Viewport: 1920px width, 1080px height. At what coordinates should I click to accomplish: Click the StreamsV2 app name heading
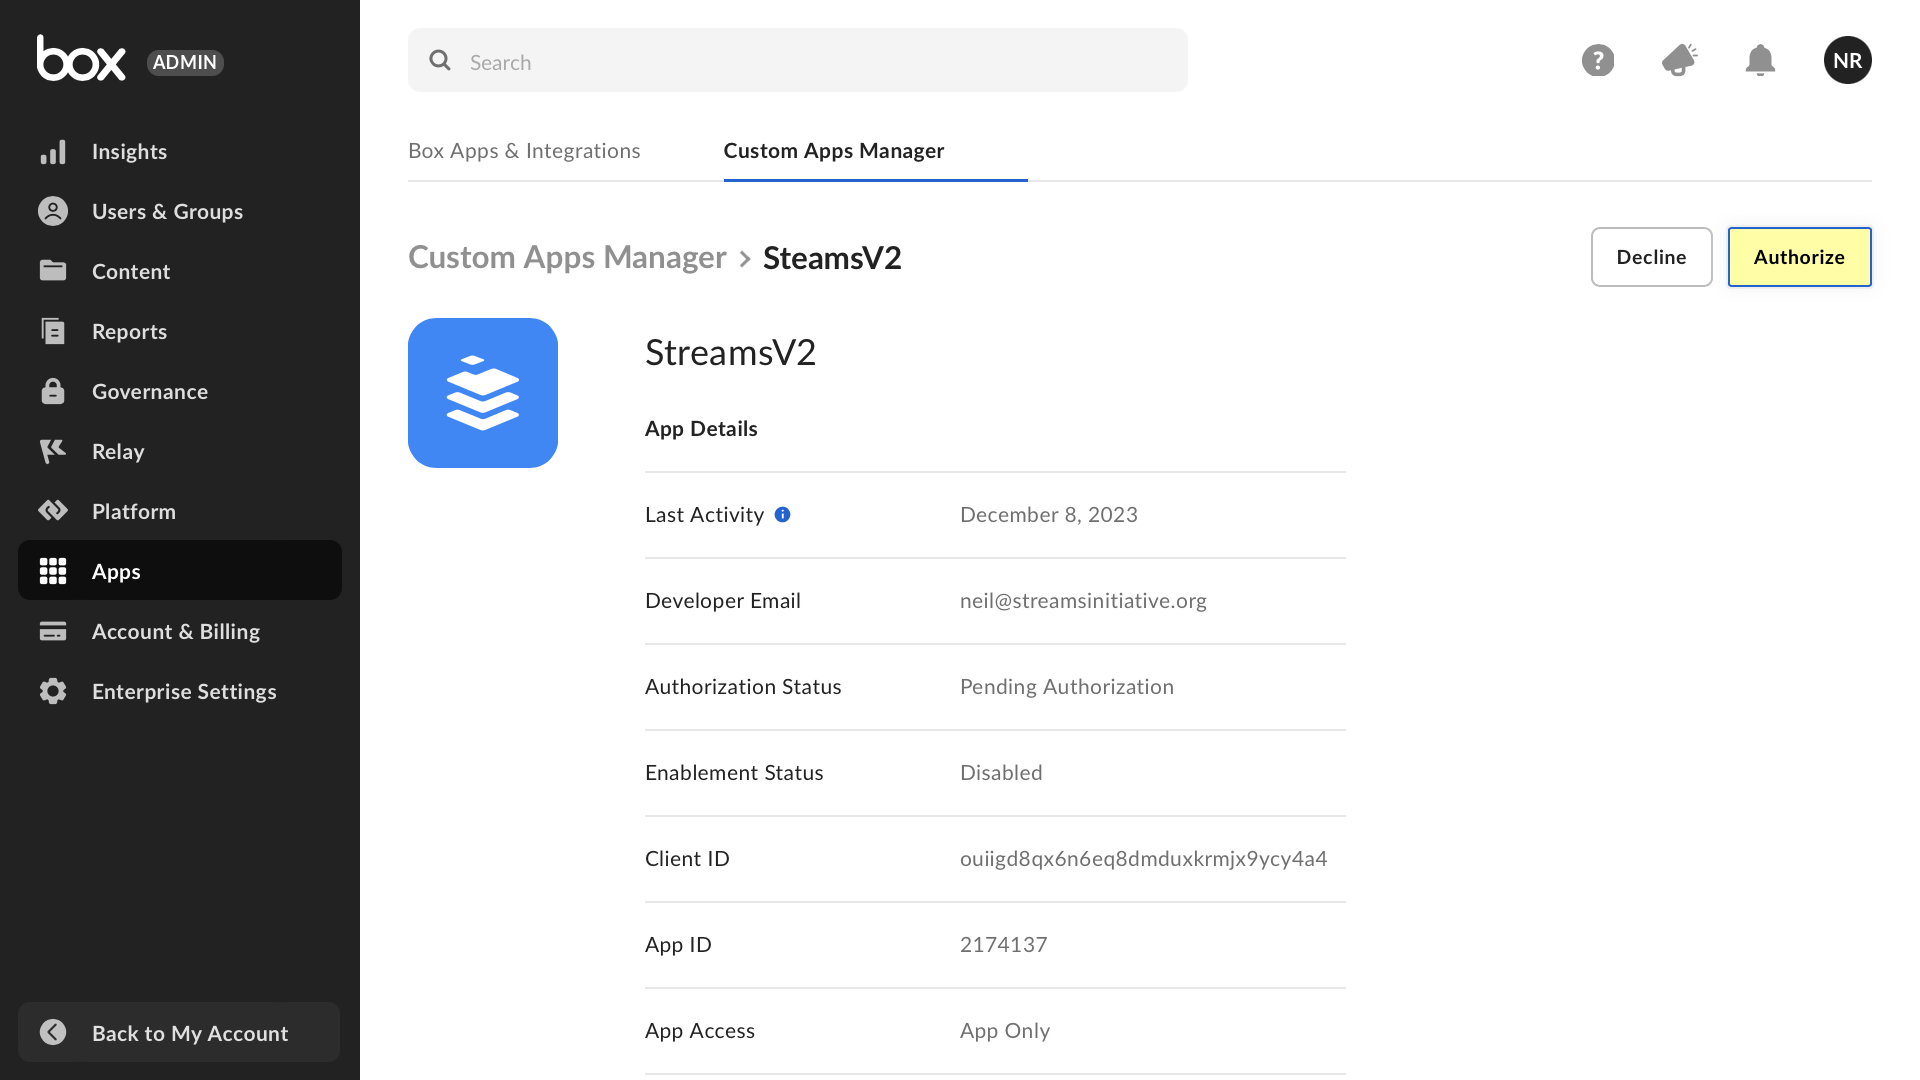(730, 352)
